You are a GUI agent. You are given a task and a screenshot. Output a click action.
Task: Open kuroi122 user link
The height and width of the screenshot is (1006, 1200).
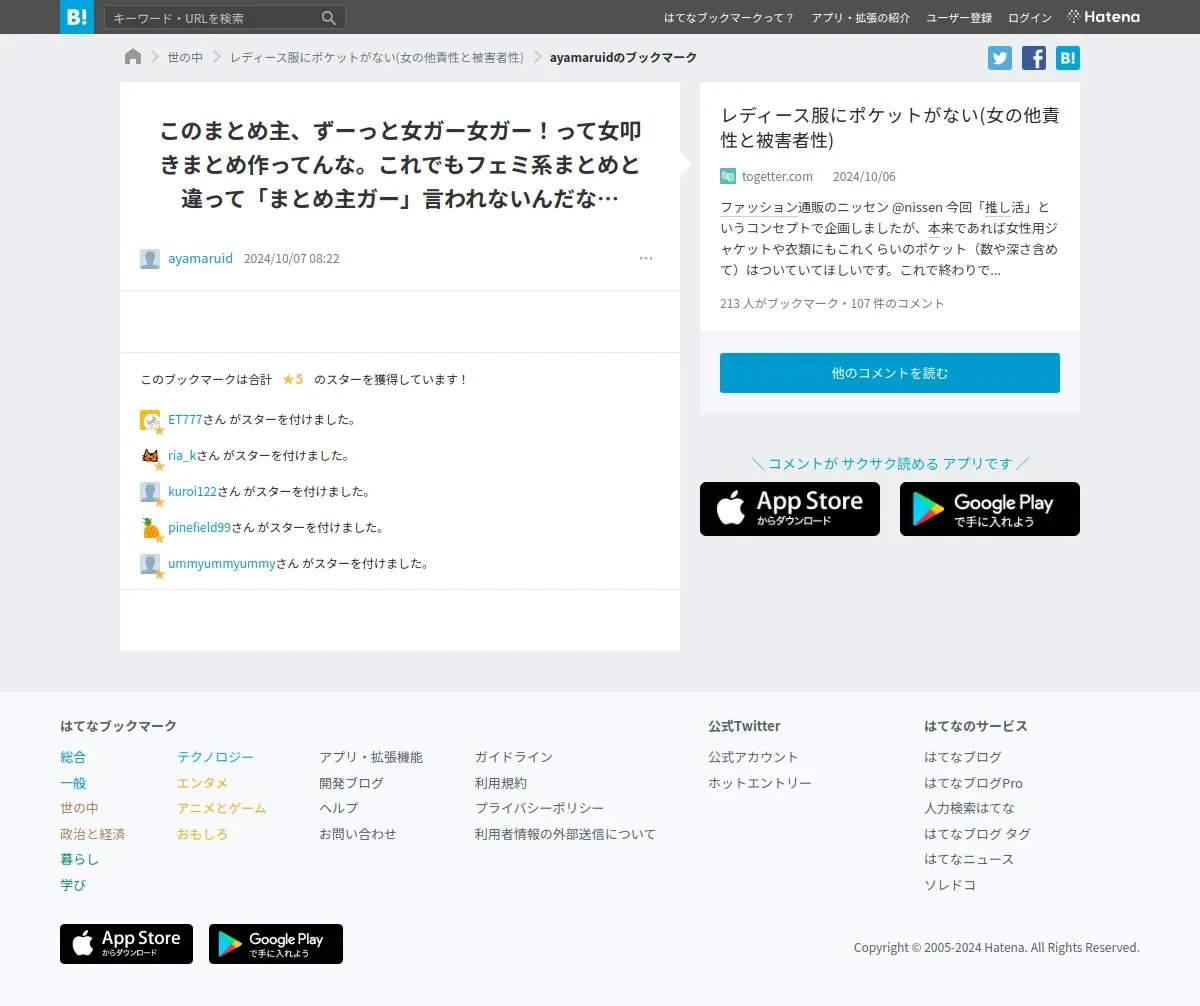coord(192,492)
